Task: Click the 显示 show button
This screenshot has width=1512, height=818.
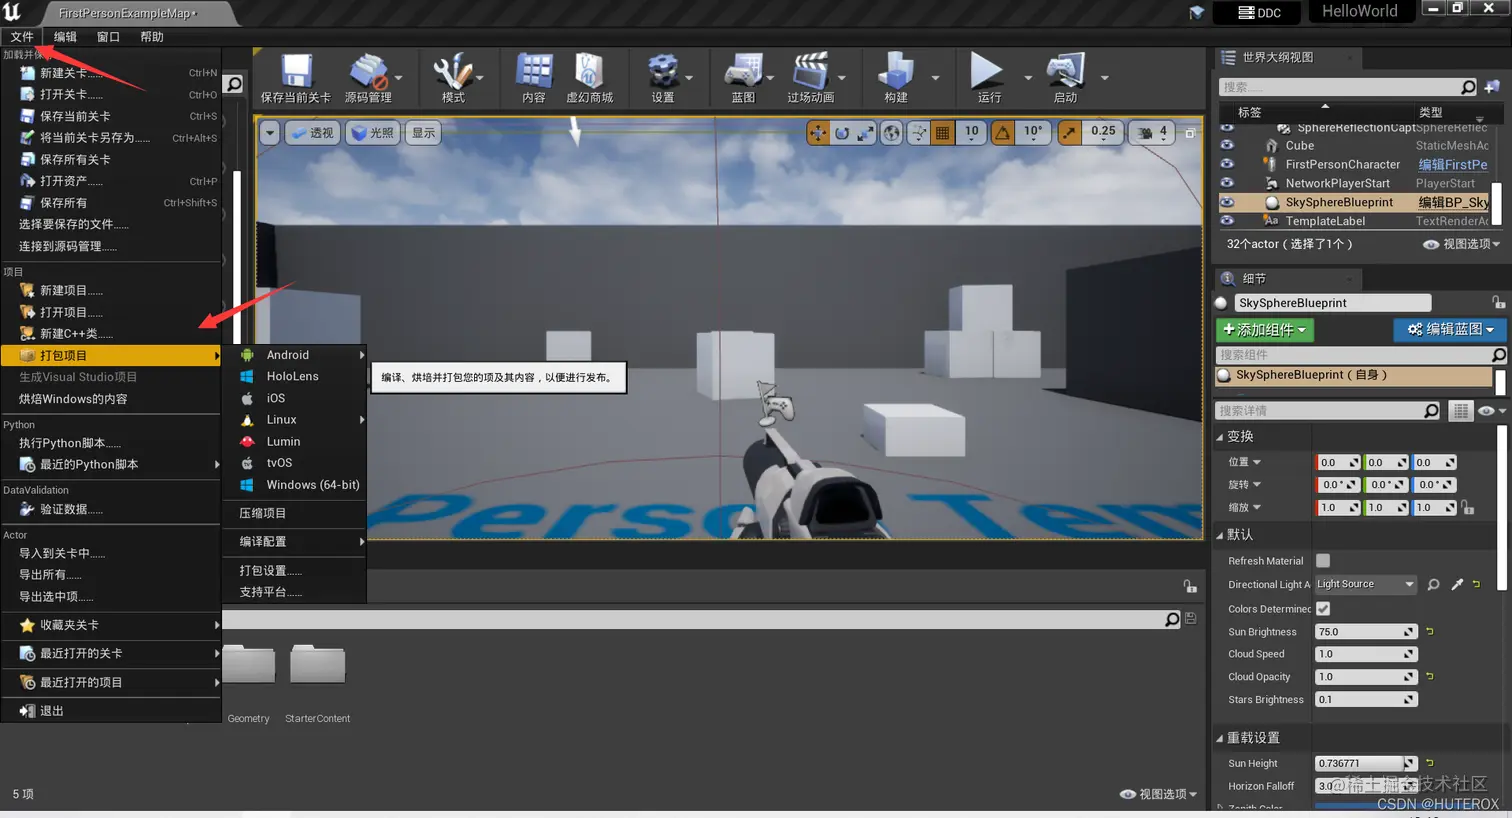Action: point(424,133)
